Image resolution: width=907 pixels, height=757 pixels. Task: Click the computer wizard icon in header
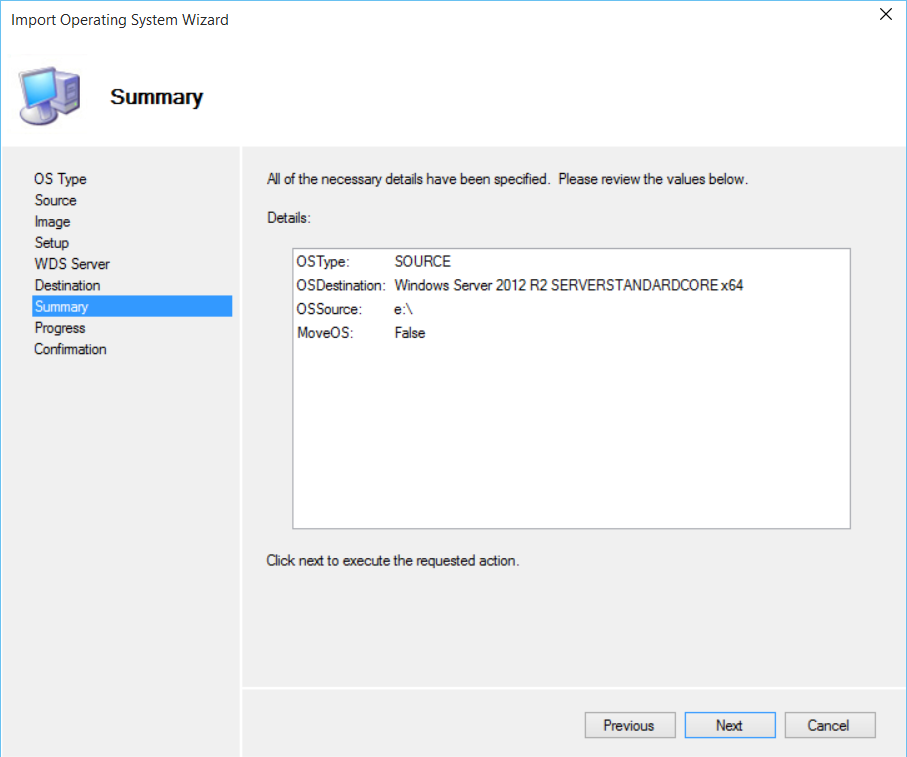tap(51, 97)
